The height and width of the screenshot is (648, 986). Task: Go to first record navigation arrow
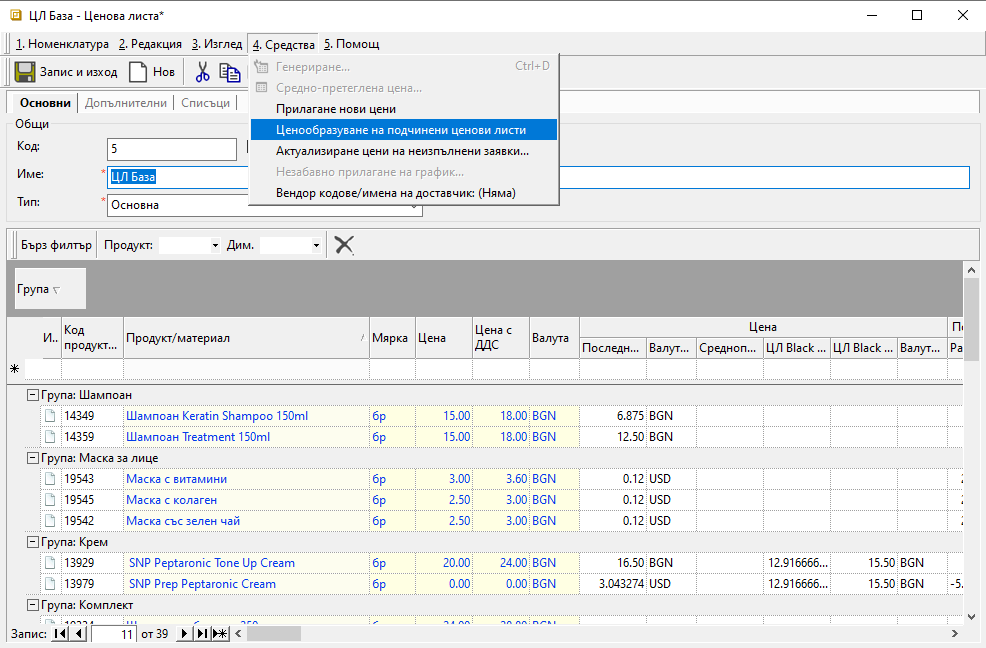pyautogui.click(x=59, y=633)
